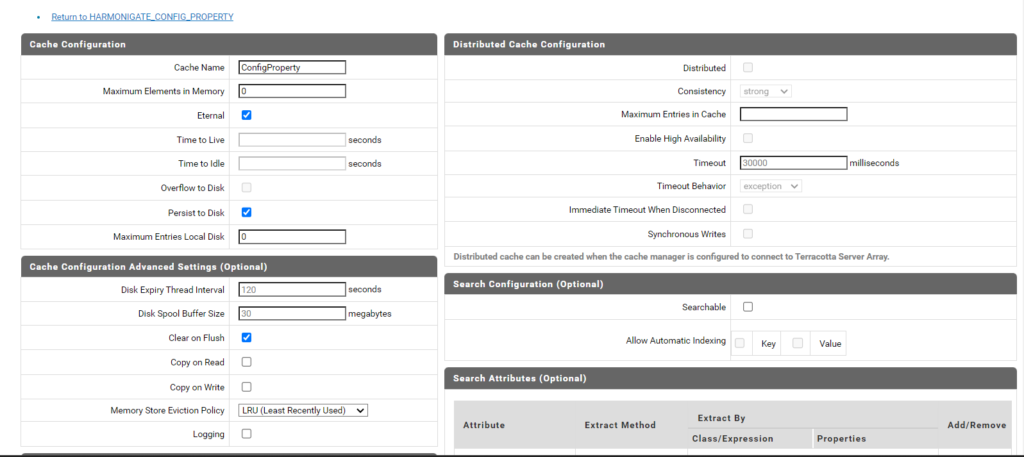Click the Add/Remove column header
This screenshot has width=1024, height=457.
(976, 425)
